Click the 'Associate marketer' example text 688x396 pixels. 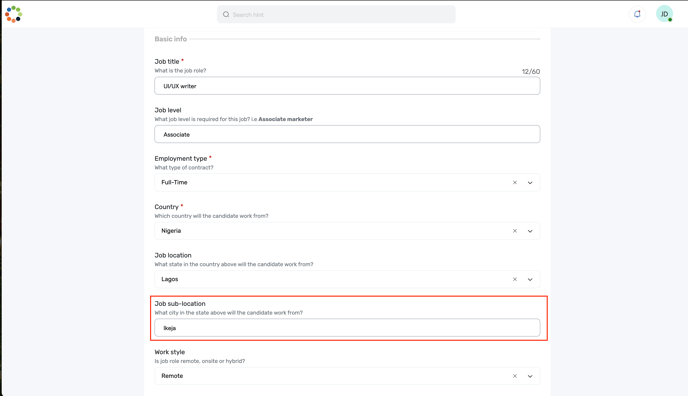(286, 119)
